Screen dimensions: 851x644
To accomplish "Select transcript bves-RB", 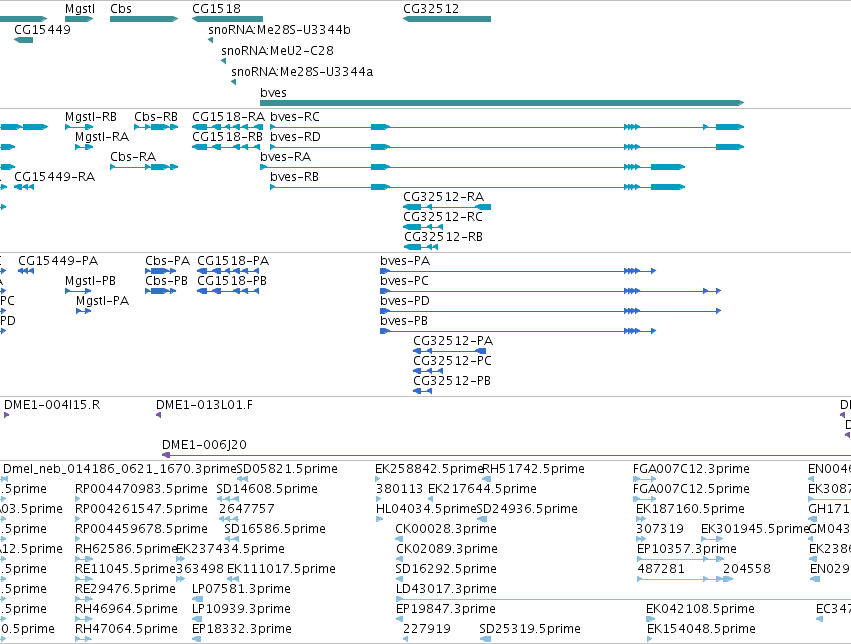I will tap(478, 187).
